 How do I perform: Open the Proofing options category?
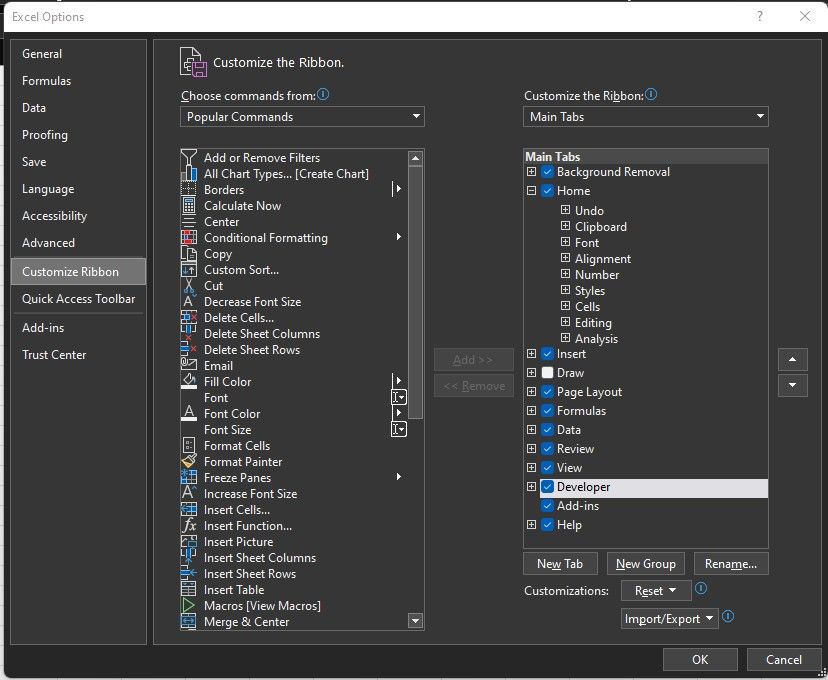(78, 135)
